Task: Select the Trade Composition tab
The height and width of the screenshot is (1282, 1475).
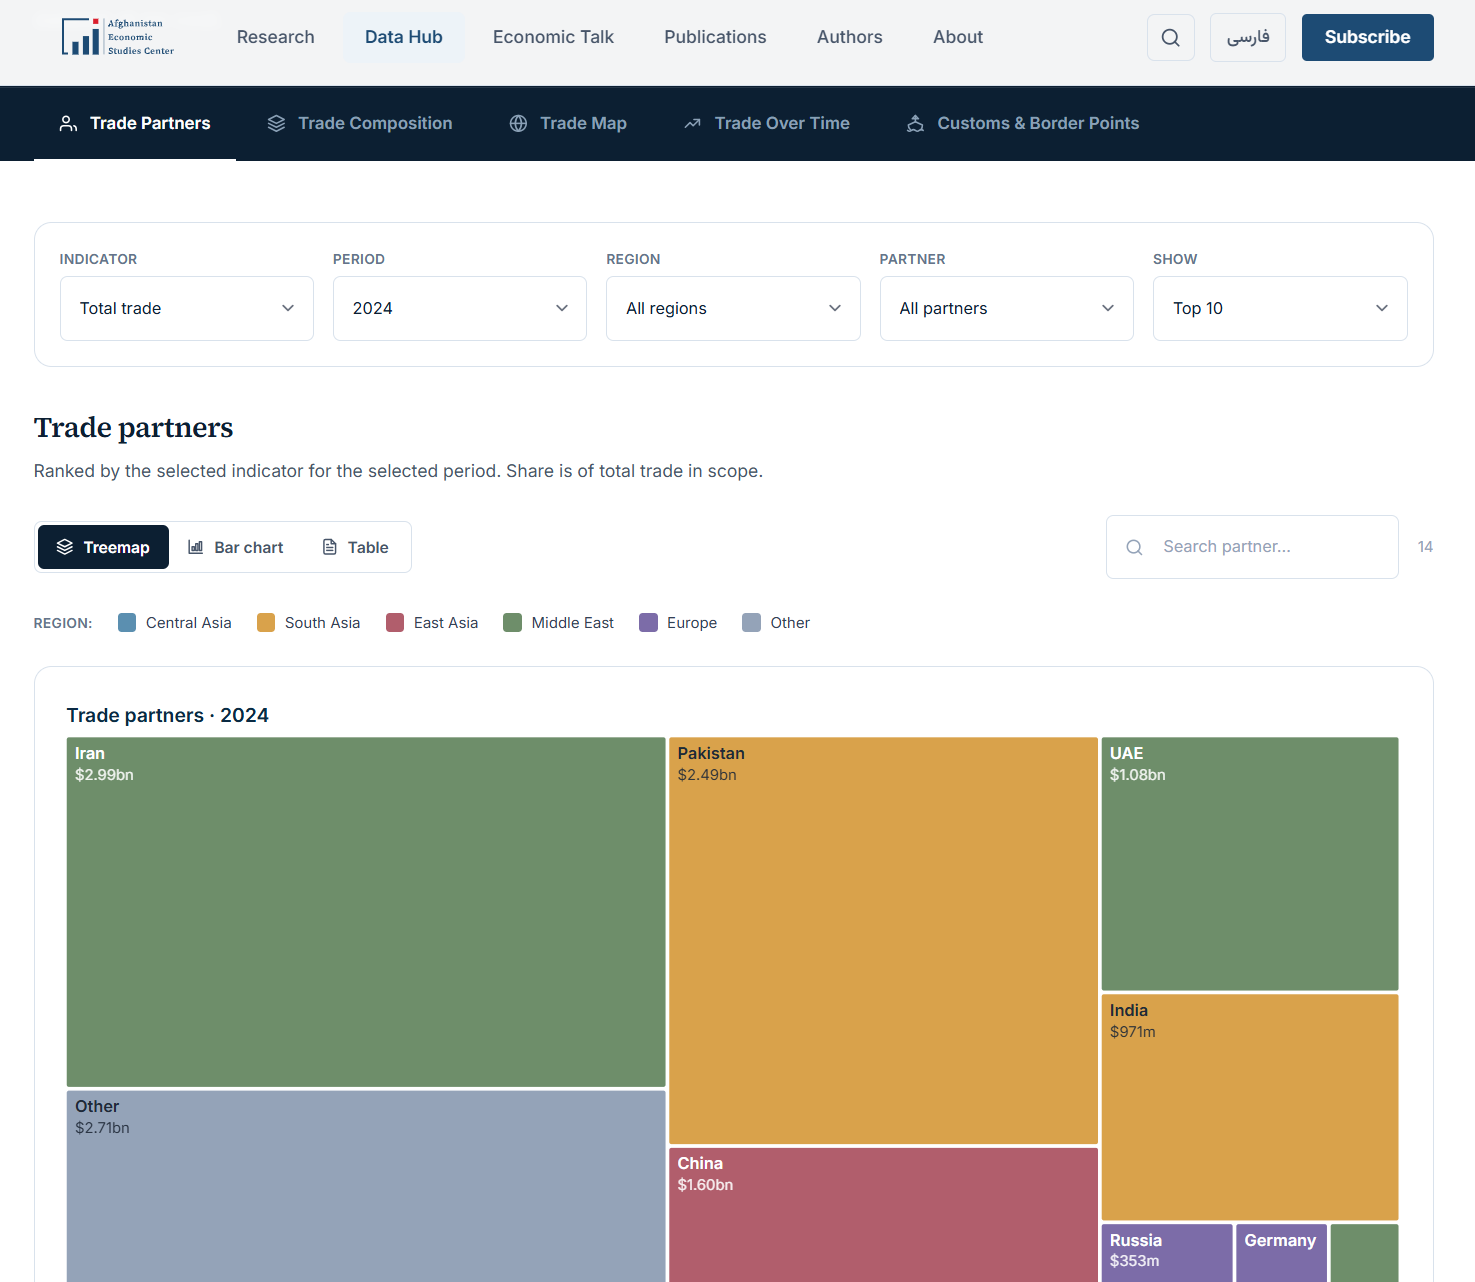Action: pyautogui.click(x=360, y=124)
